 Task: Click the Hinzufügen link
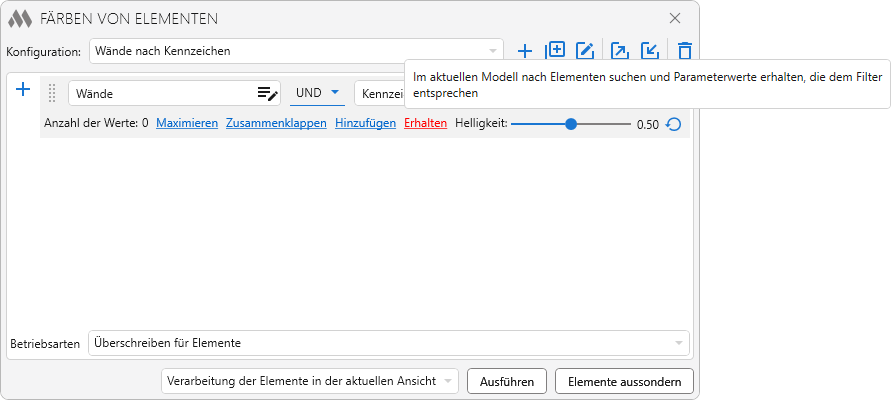[365, 124]
